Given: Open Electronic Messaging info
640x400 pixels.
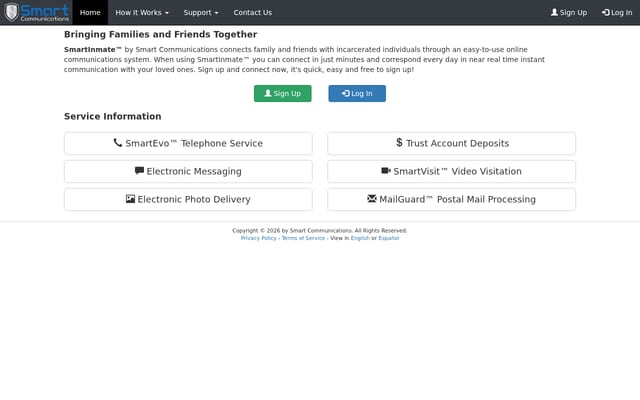Looking at the screenshot, I should [x=188, y=171].
